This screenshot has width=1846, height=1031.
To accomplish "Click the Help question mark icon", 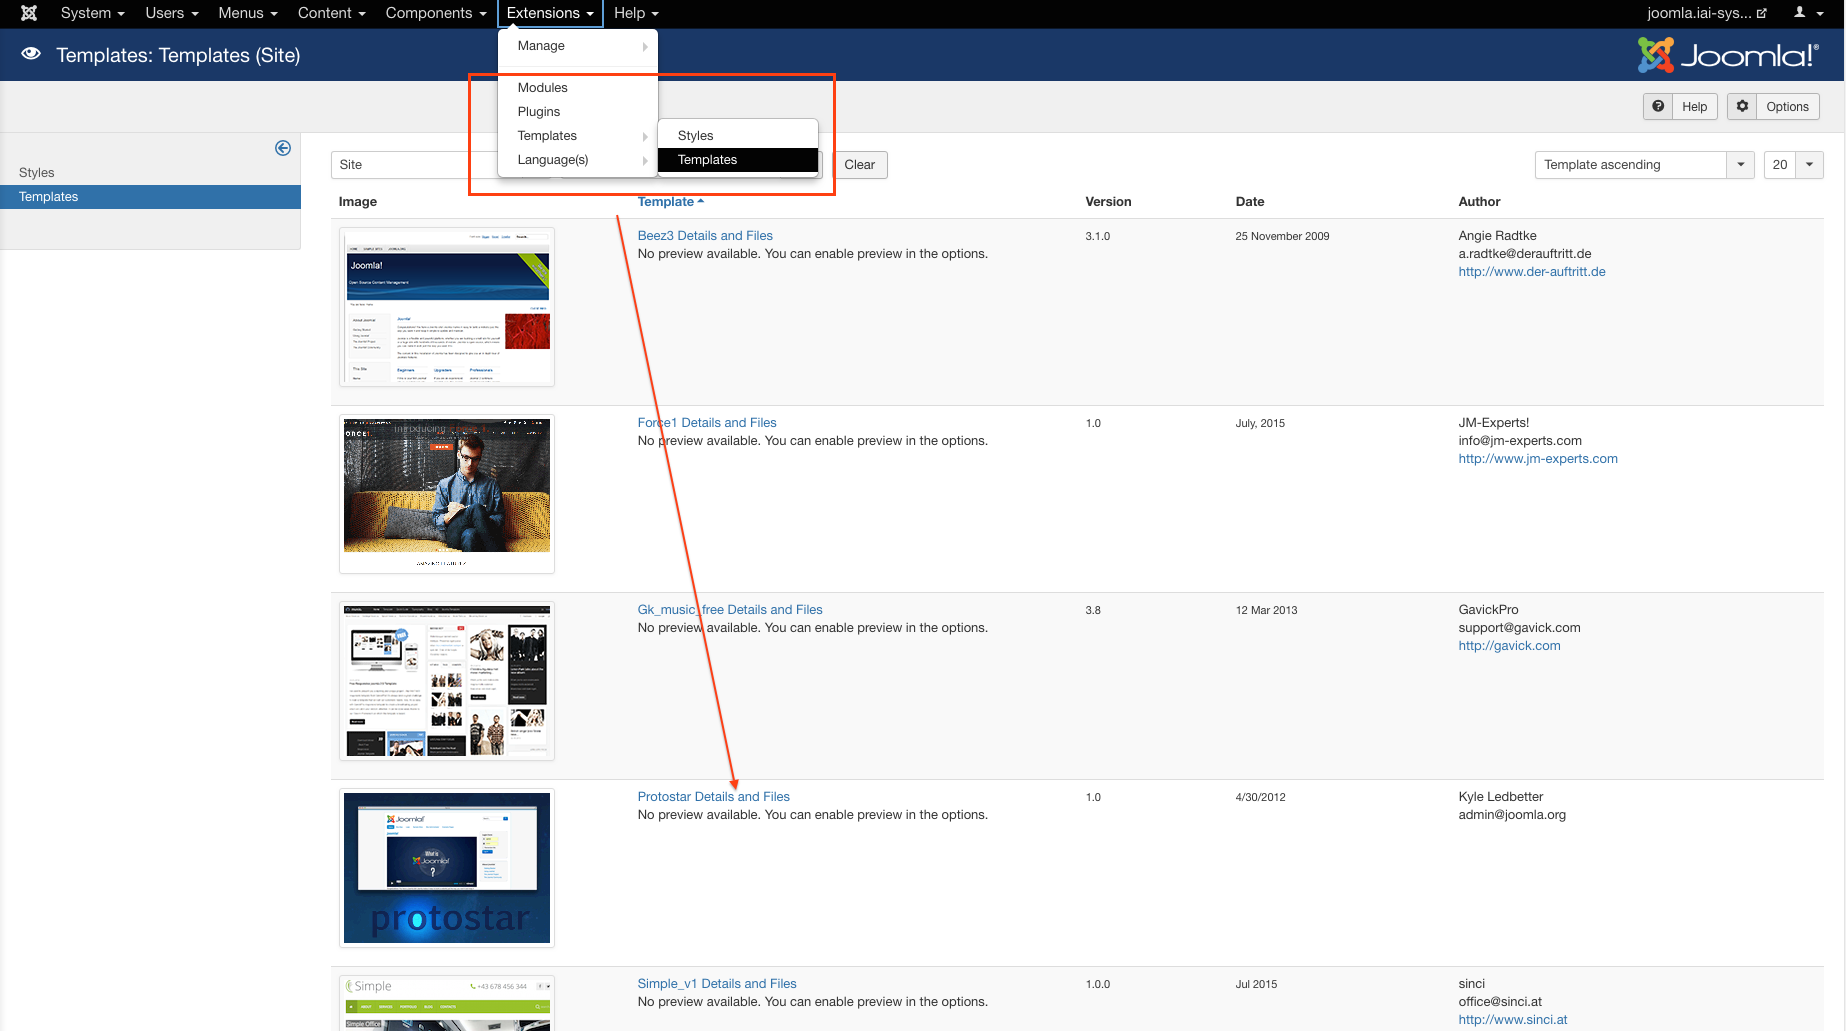I will (x=1658, y=106).
